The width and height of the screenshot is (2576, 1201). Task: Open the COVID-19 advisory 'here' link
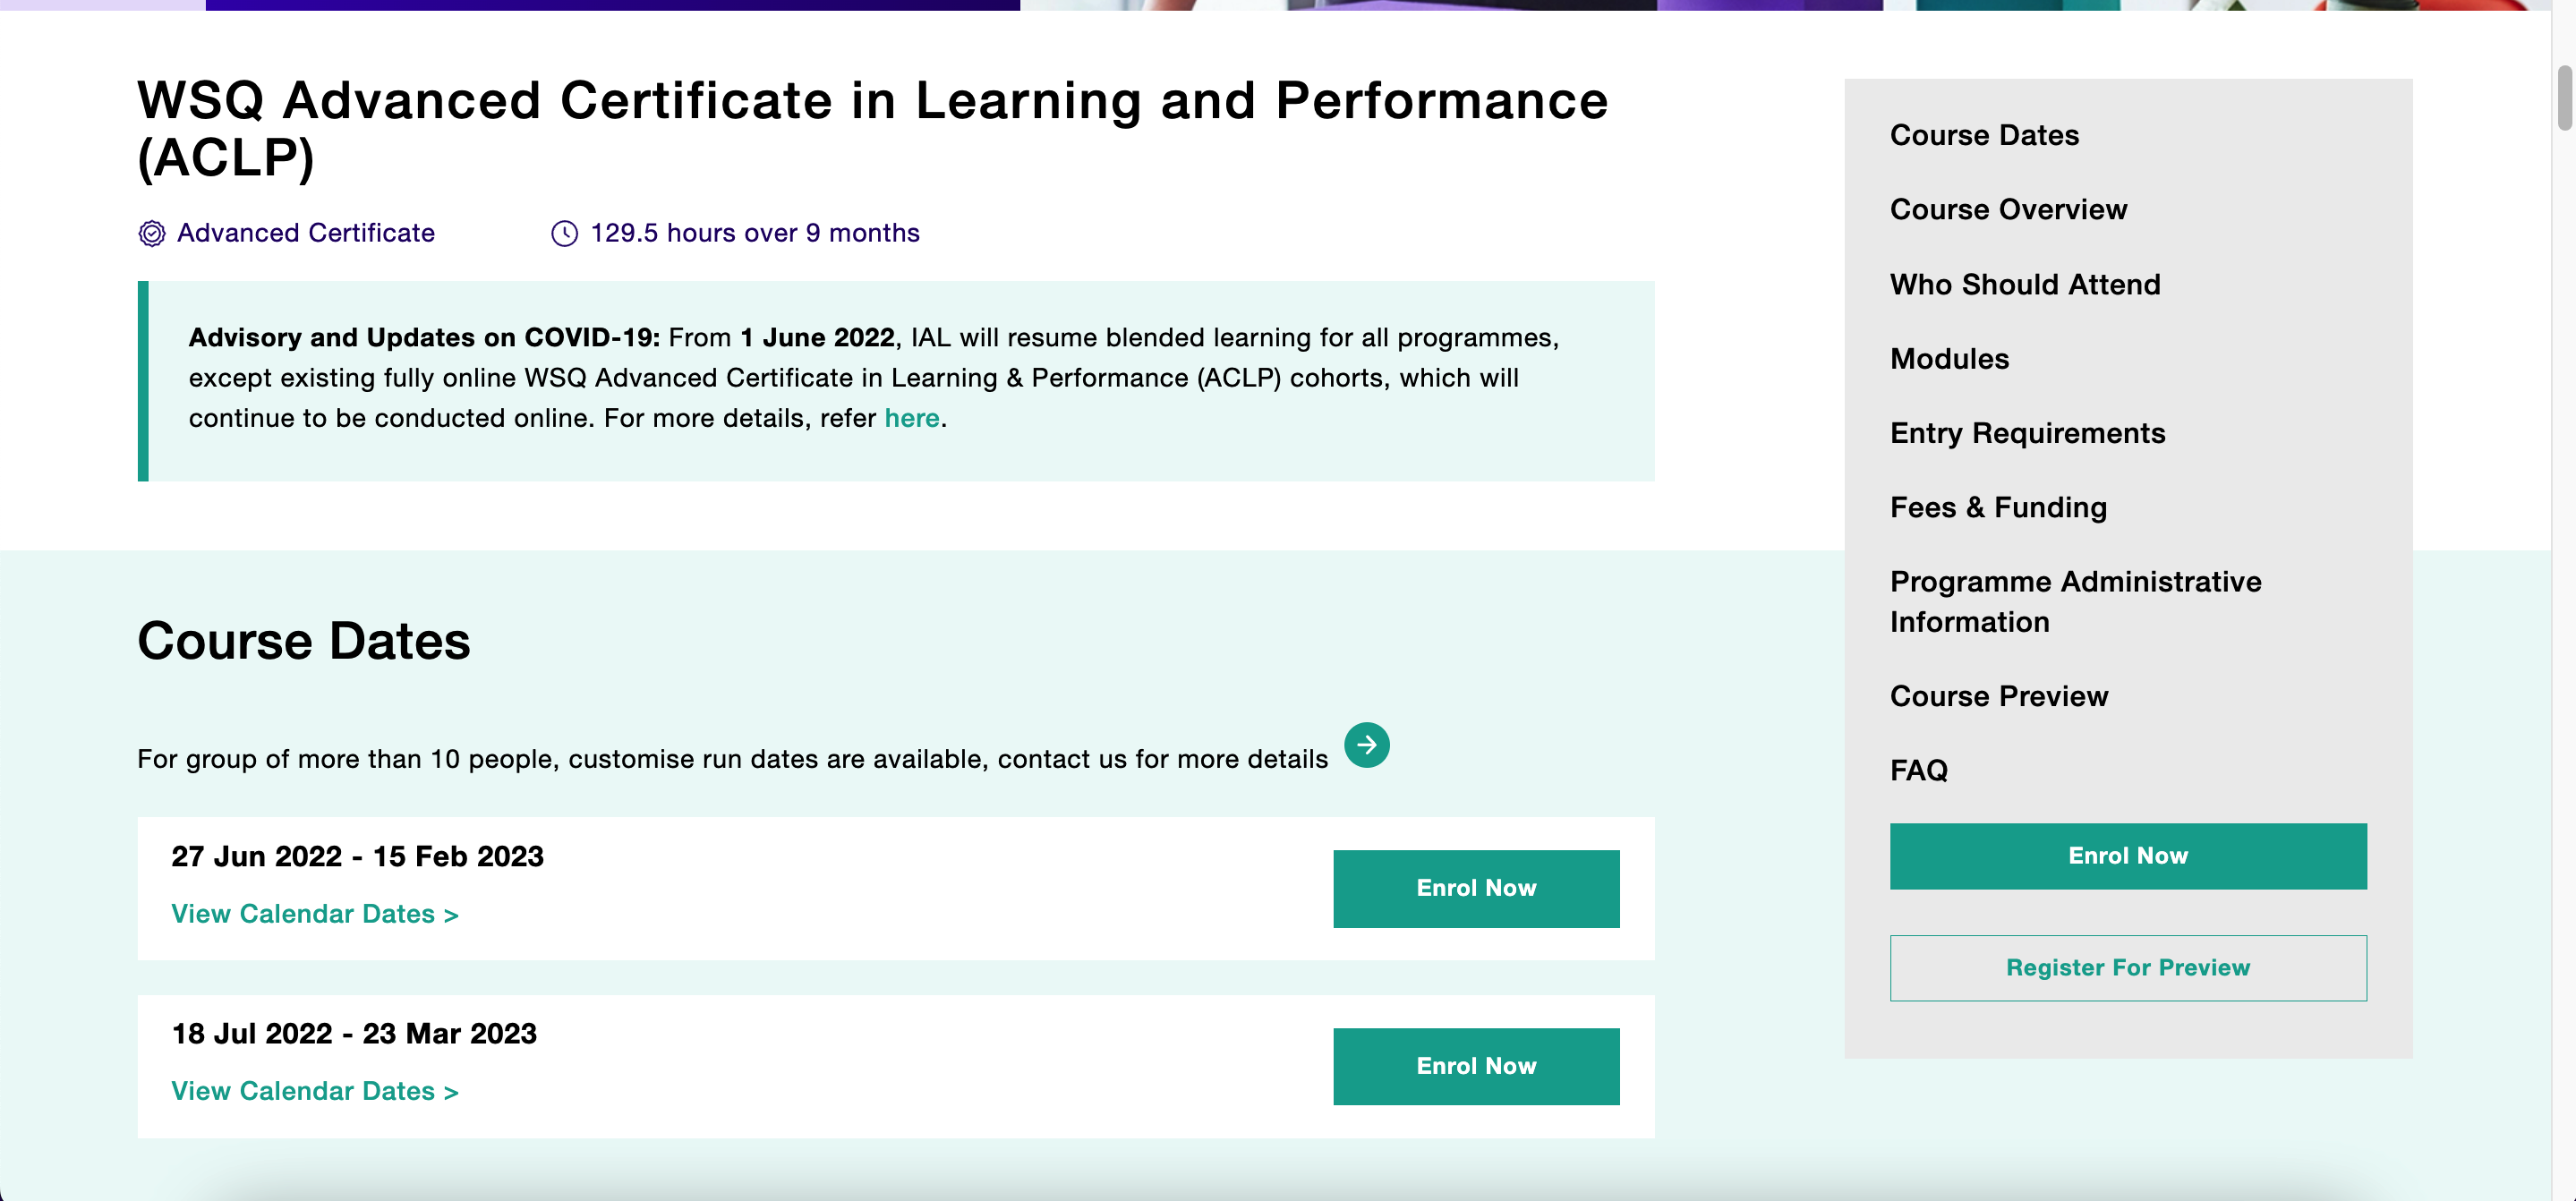click(x=911, y=418)
